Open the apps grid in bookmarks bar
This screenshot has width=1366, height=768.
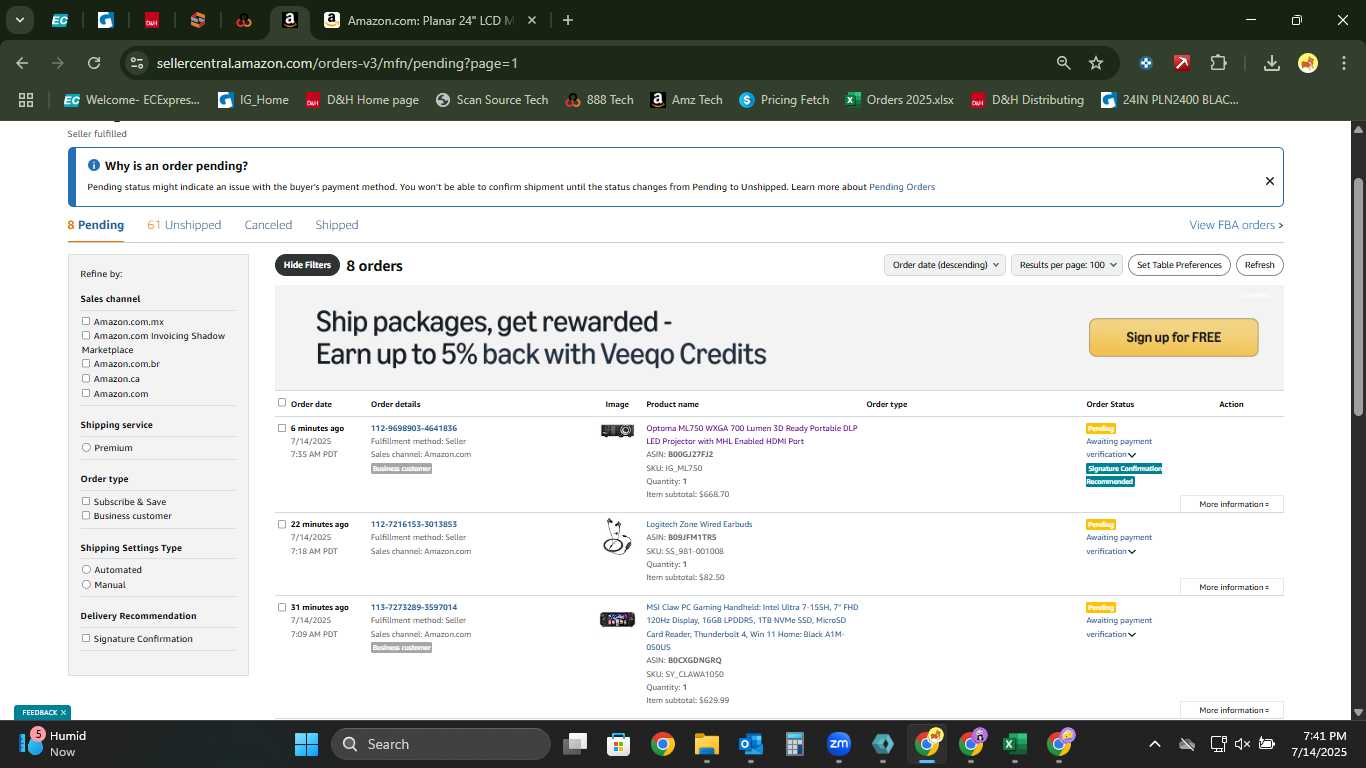click(x=26, y=100)
